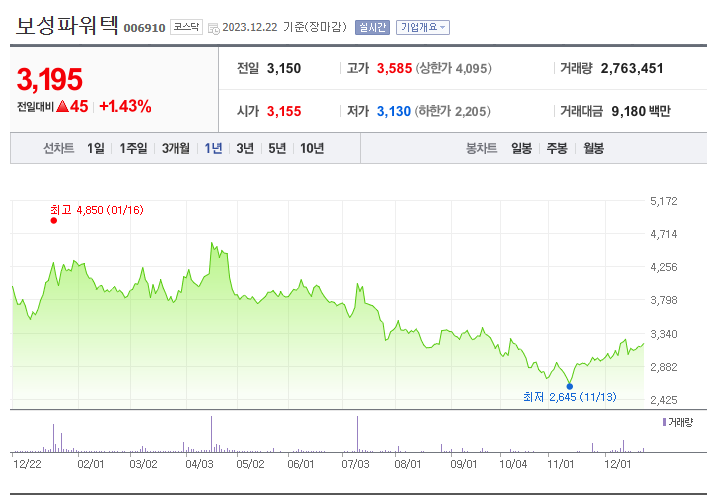The image size is (707, 495).
Task: Click the 실시간 real-time button
Action: pos(372,27)
